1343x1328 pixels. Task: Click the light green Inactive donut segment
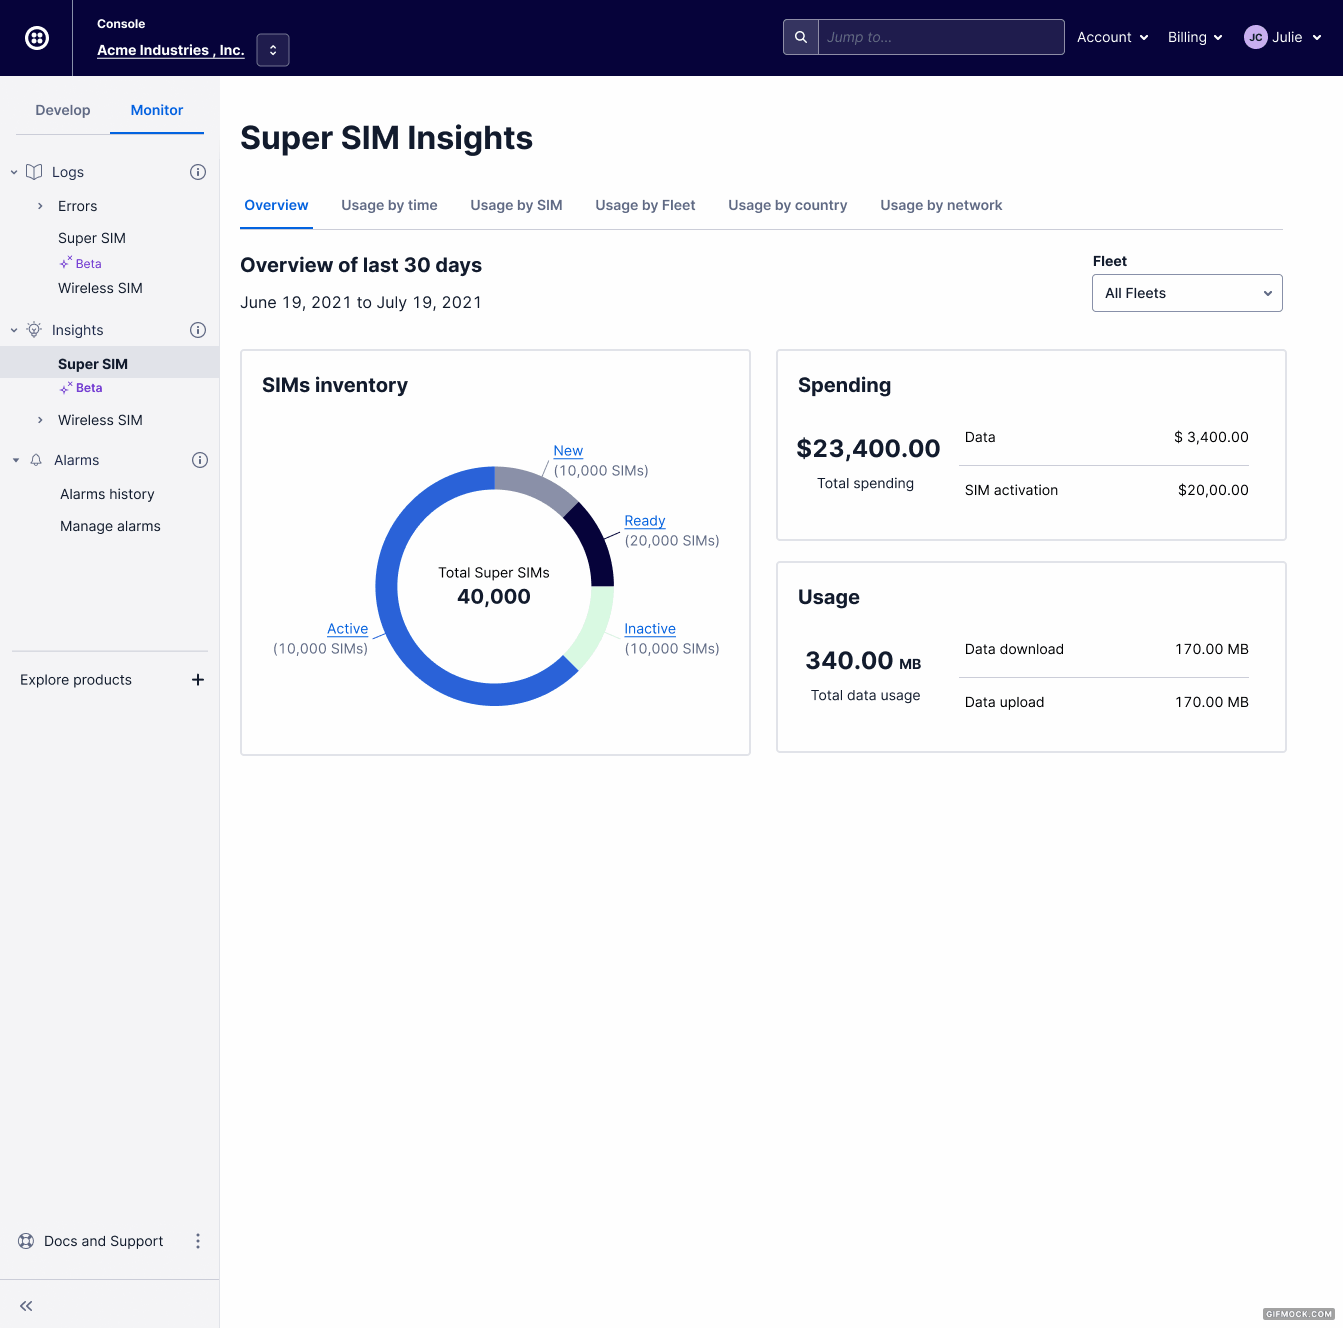[x=593, y=625]
